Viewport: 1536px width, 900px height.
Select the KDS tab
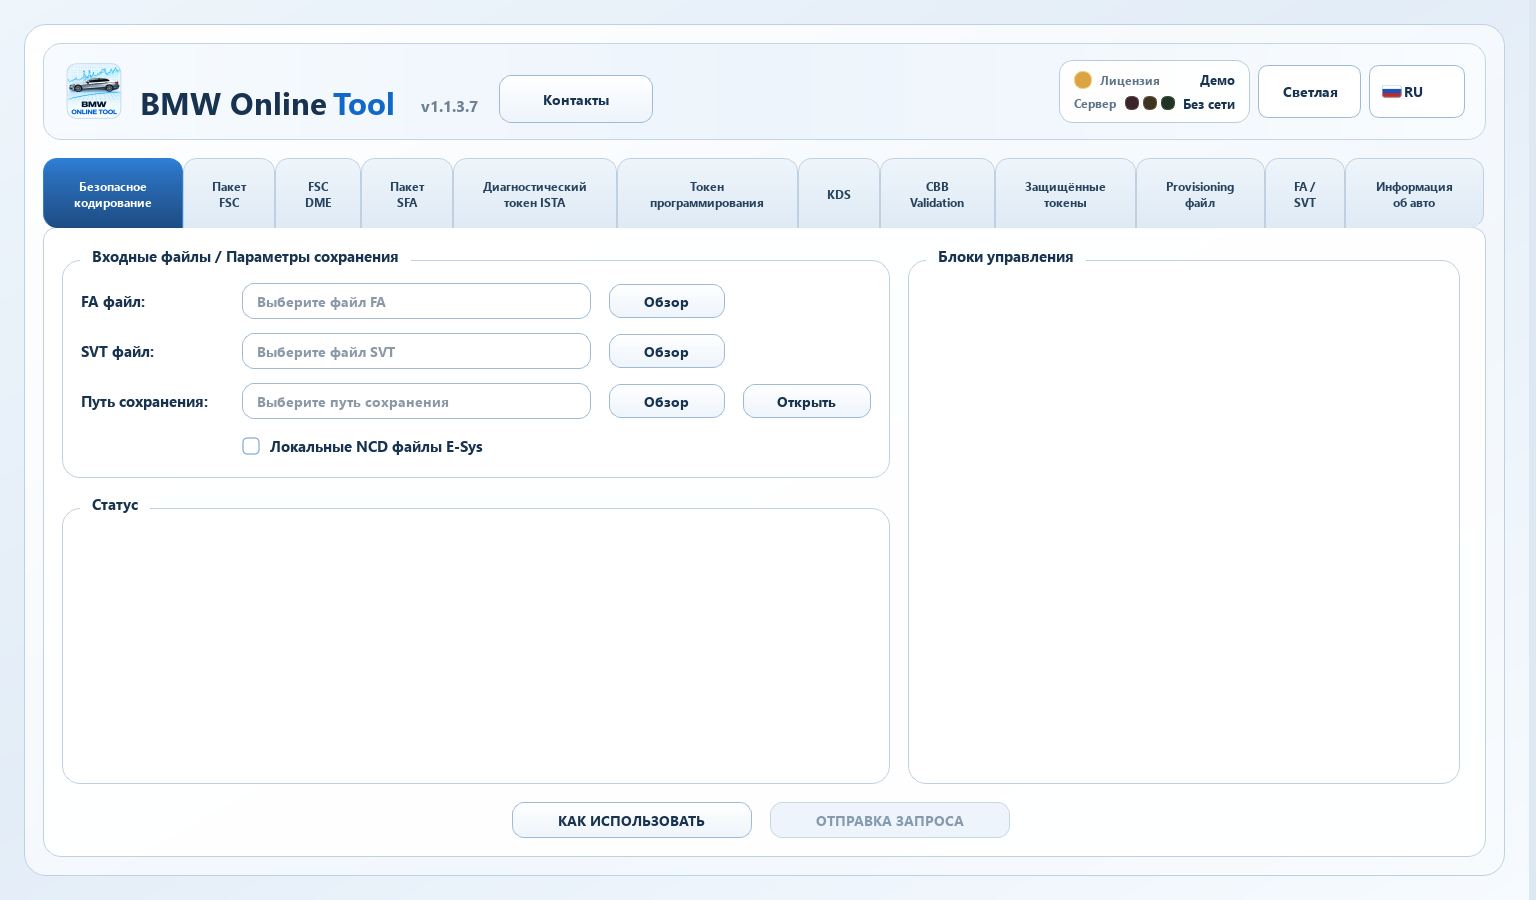(x=839, y=194)
